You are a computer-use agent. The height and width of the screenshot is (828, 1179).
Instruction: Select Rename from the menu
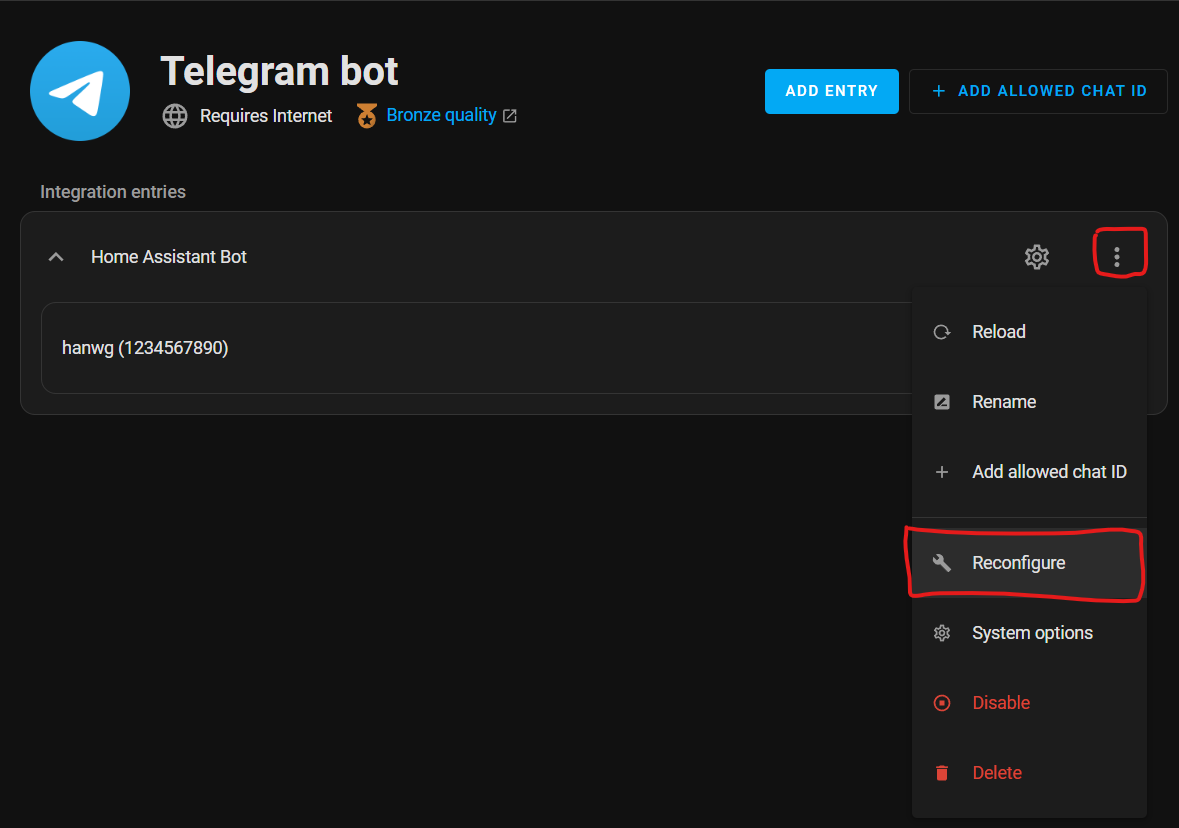click(x=1029, y=402)
